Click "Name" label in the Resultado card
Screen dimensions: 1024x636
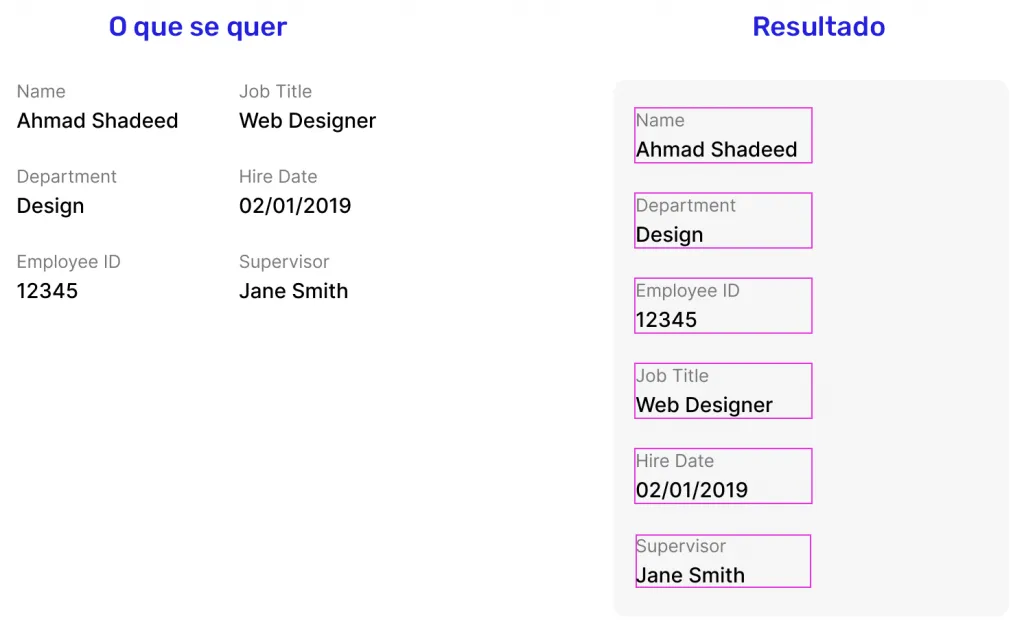tap(660, 120)
